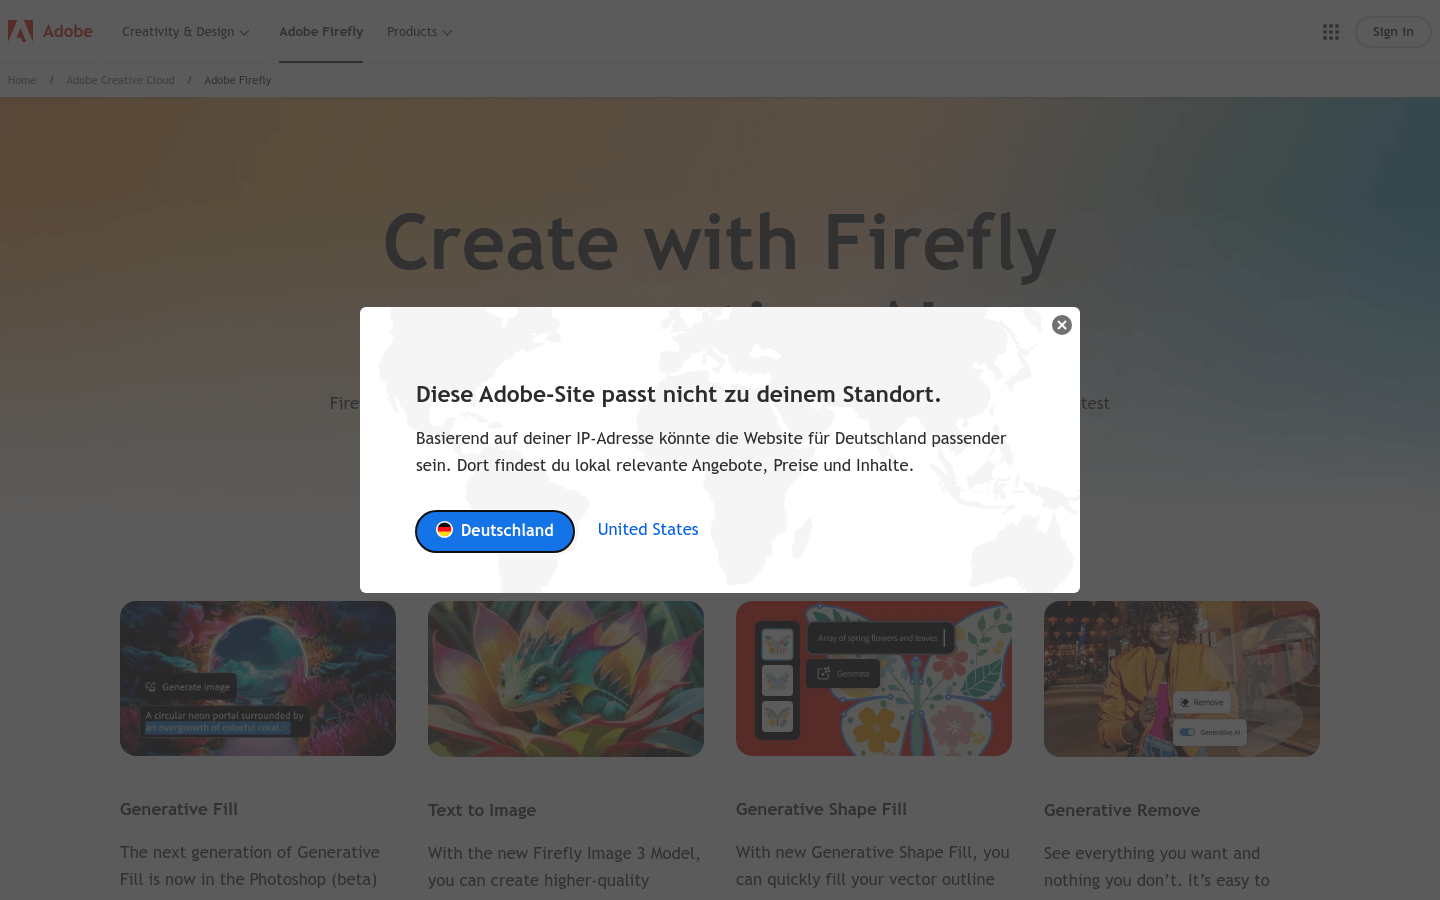The height and width of the screenshot is (900, 1440).
Task: Open the Text to Image dragon thumbnail
Action: (566, 678)
